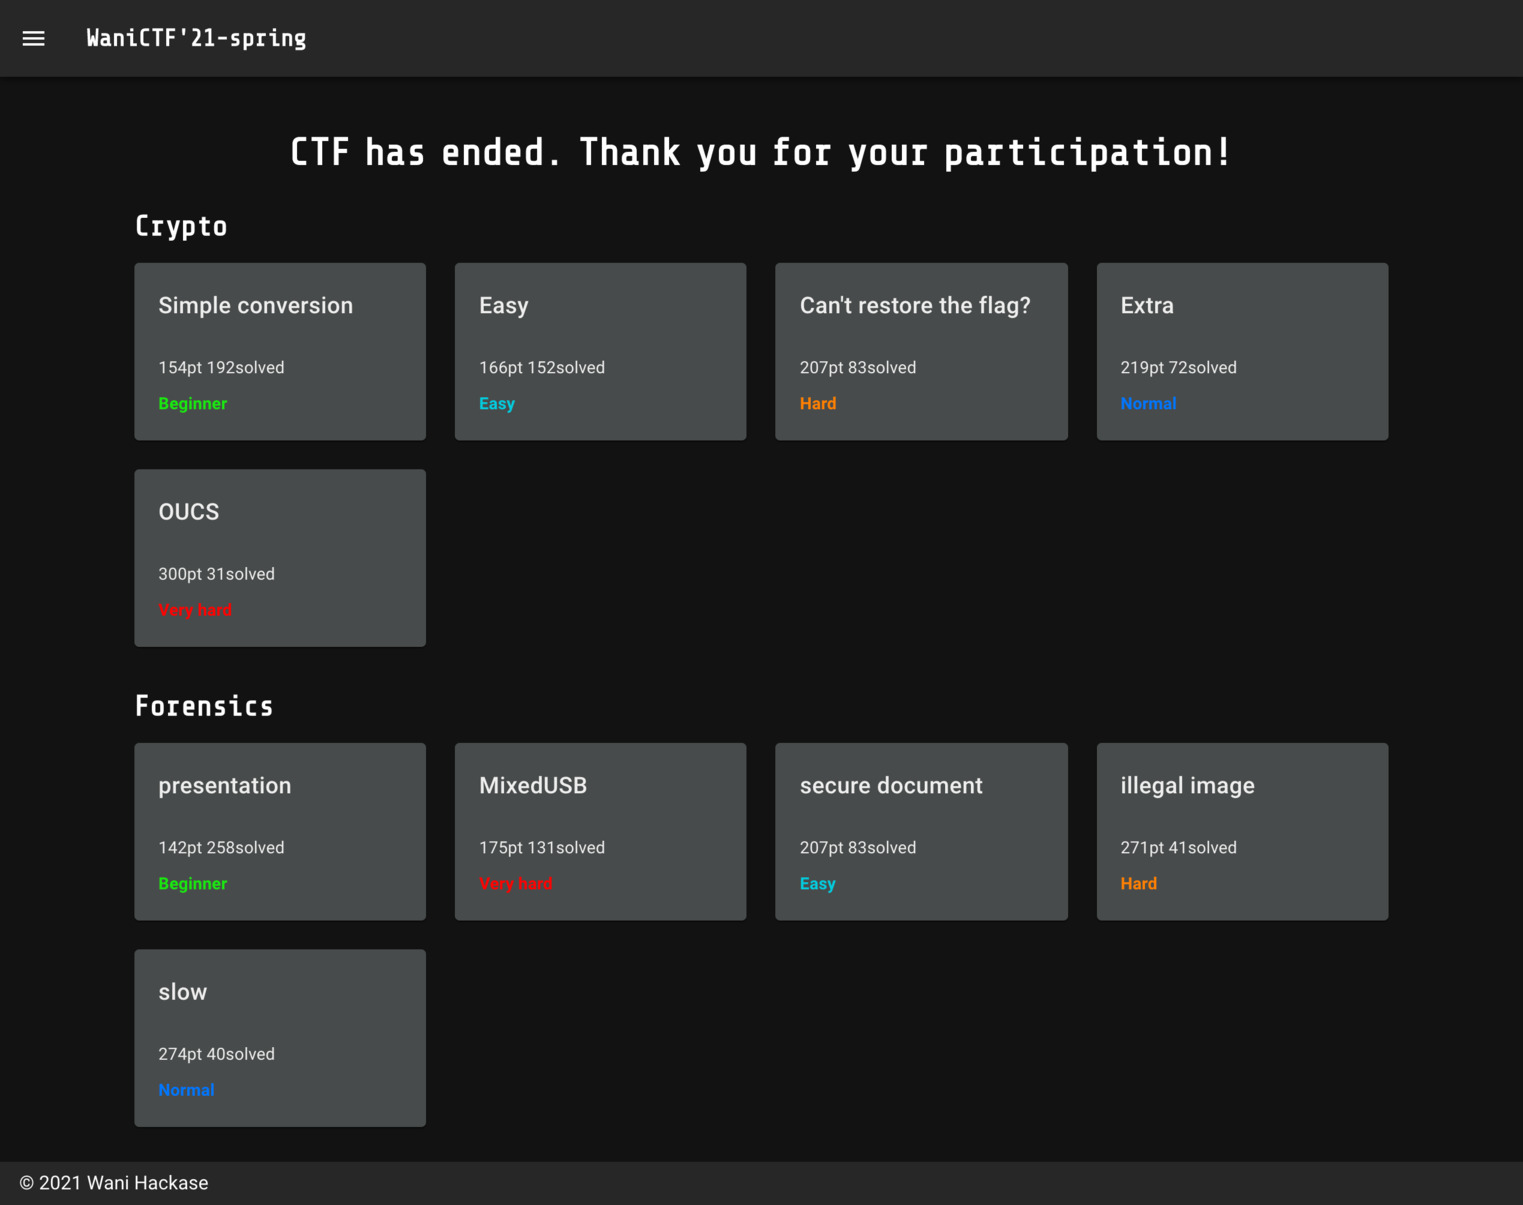
Task: Open the hamburger navigation menu
Action: (34, 38)
